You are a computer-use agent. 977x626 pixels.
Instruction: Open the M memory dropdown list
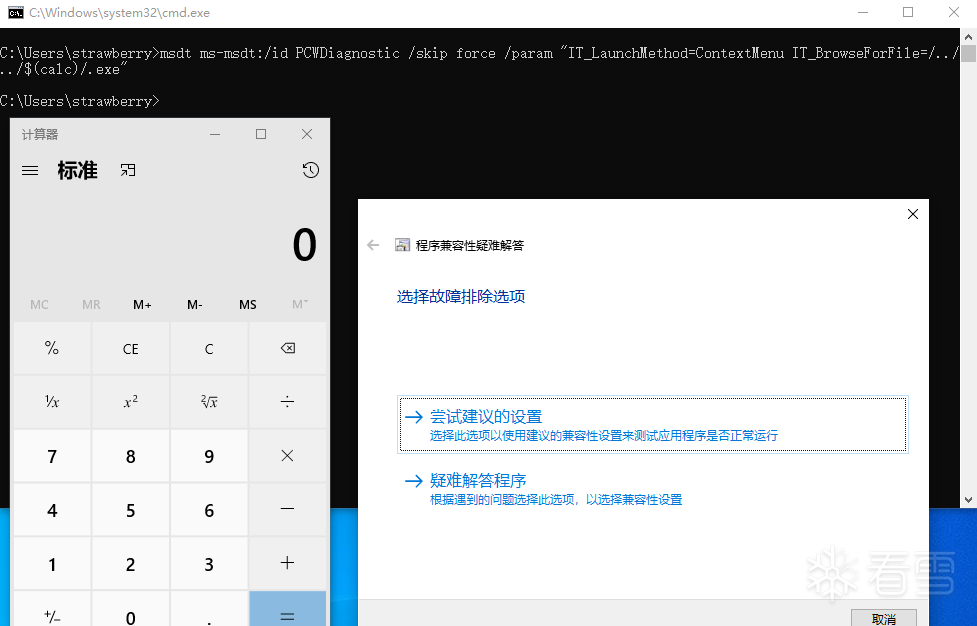[300, 305]
